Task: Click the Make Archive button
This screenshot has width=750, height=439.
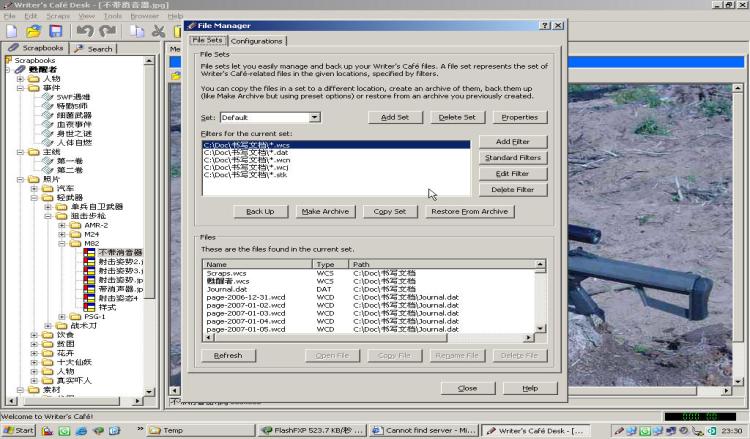Action: click(325, 211)
